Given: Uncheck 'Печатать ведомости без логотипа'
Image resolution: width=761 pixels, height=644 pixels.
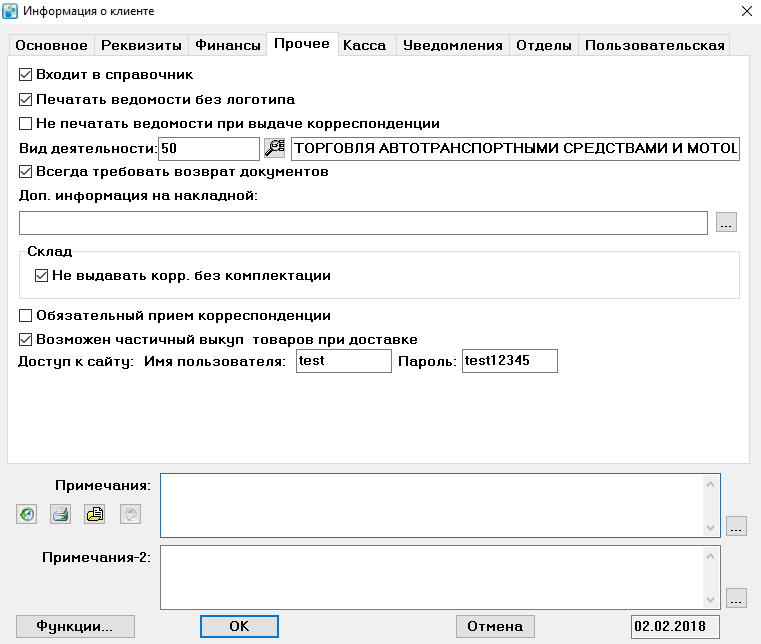Looking at the screenshot, I should (x=25, y=99).
